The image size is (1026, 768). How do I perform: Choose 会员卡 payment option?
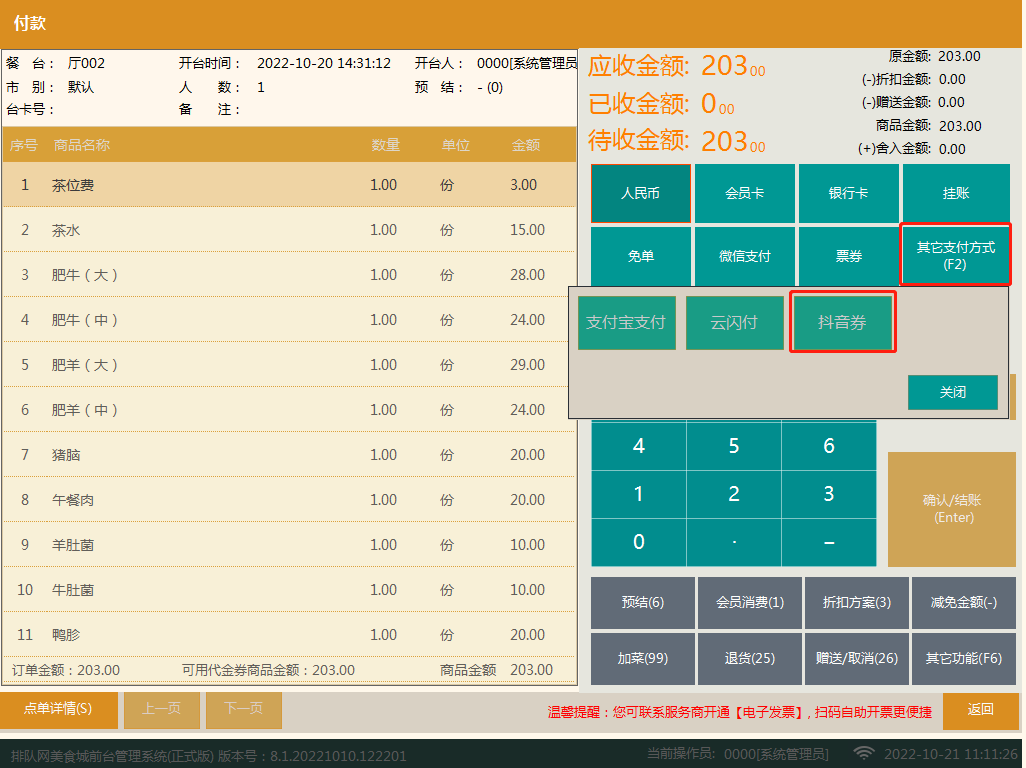[x=745, y=194]
